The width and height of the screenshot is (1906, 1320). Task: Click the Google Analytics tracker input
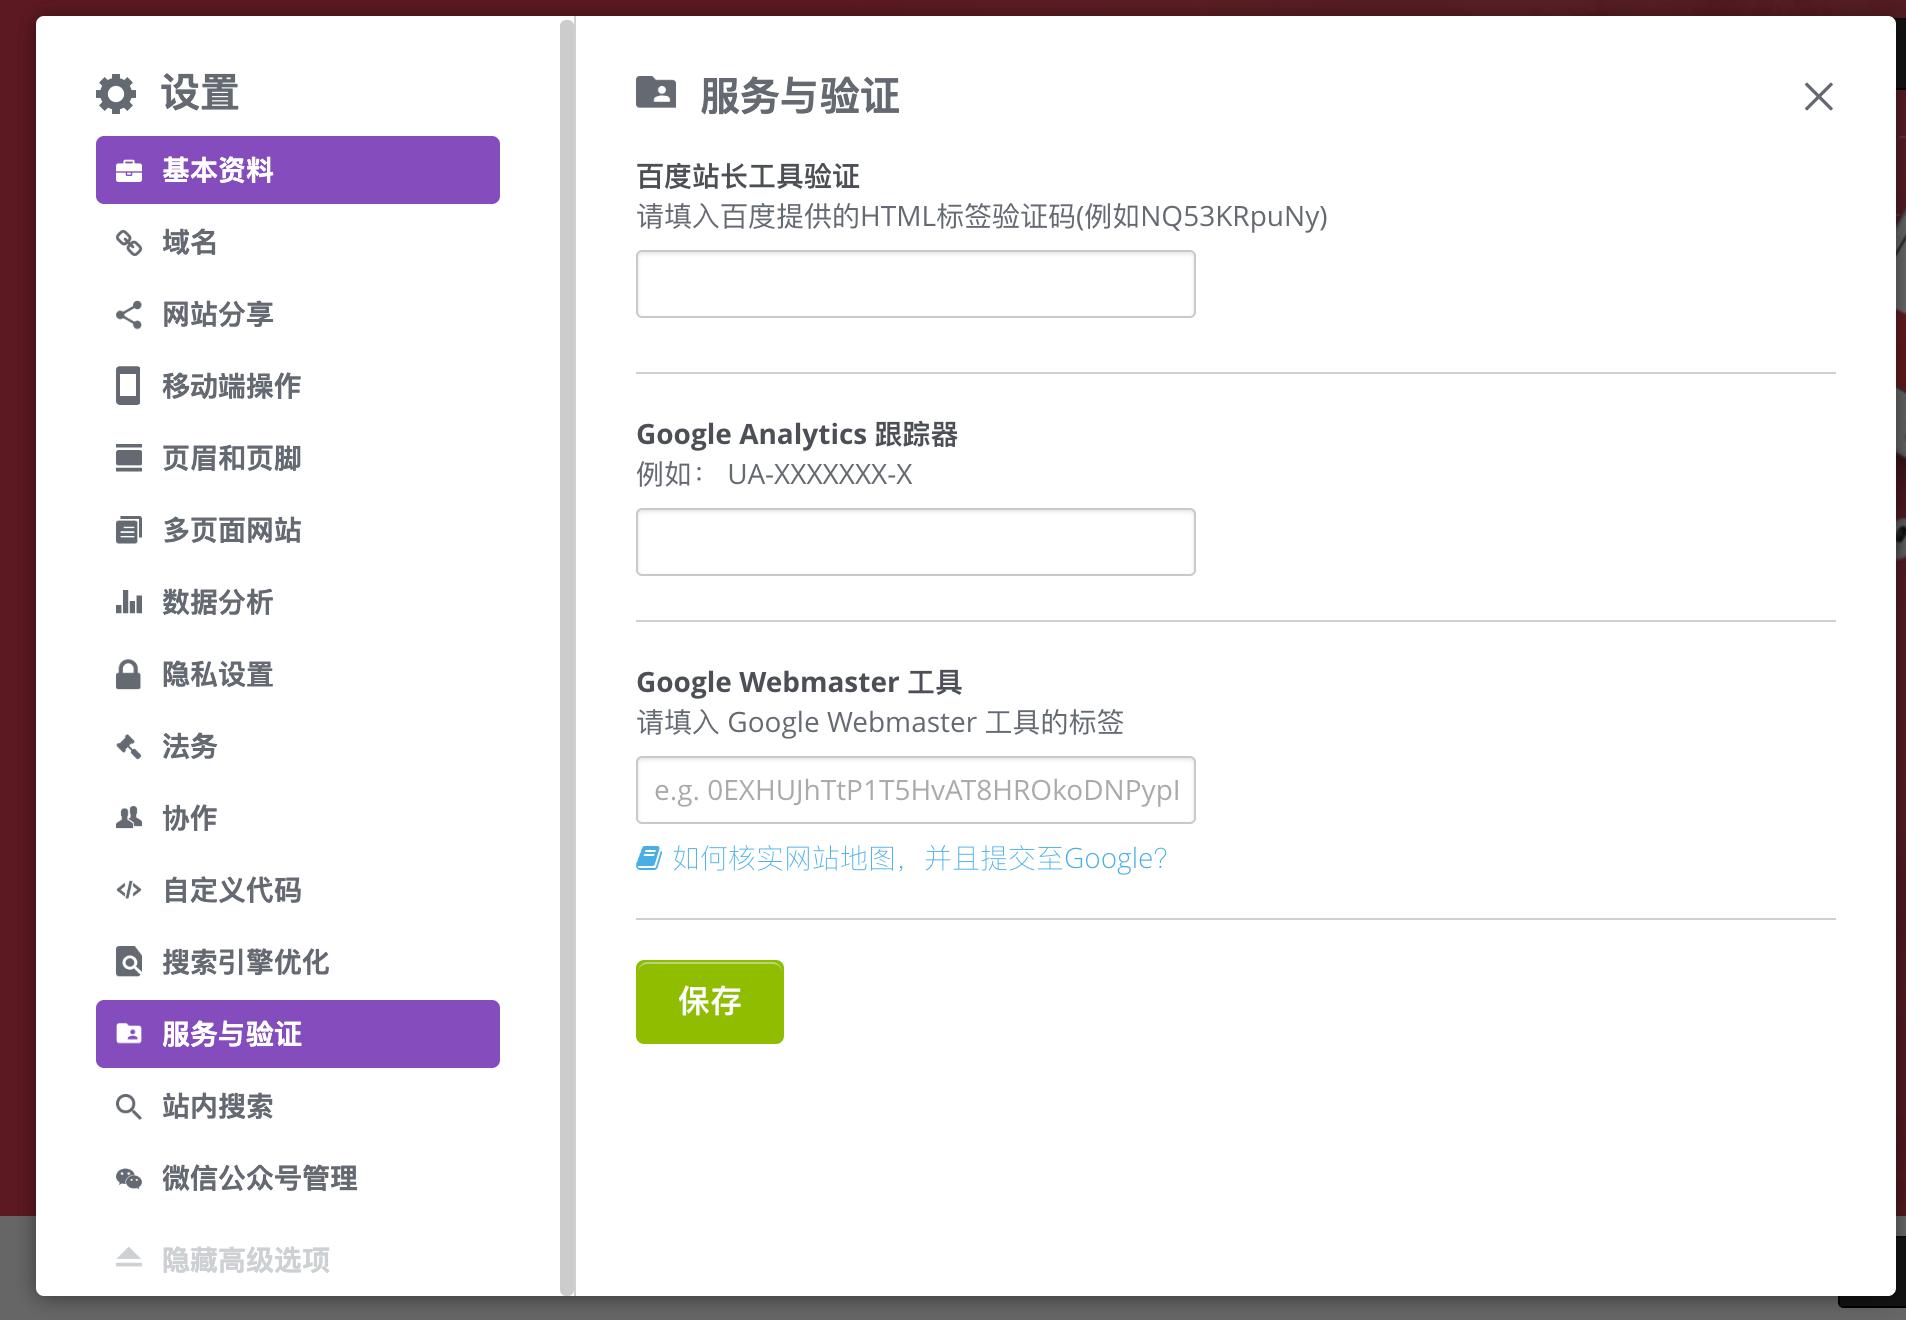[915, 542]
